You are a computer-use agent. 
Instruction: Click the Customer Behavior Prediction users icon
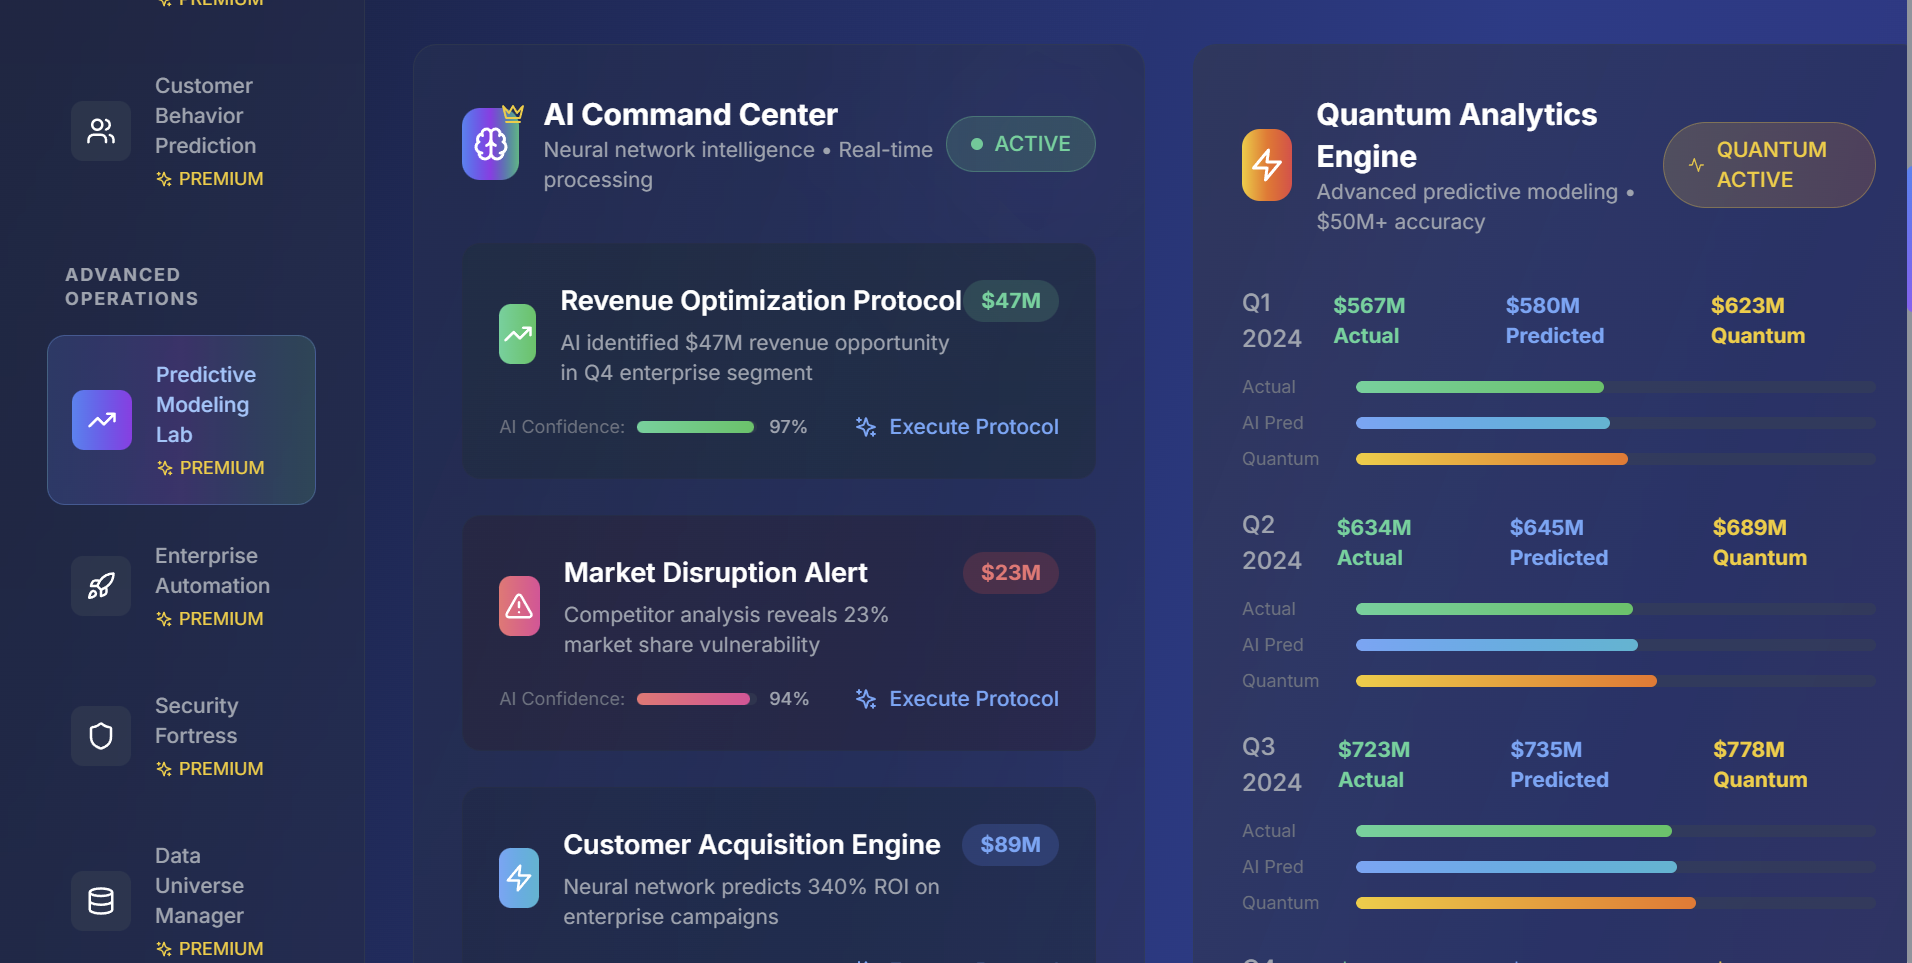[x=101, y=131]
